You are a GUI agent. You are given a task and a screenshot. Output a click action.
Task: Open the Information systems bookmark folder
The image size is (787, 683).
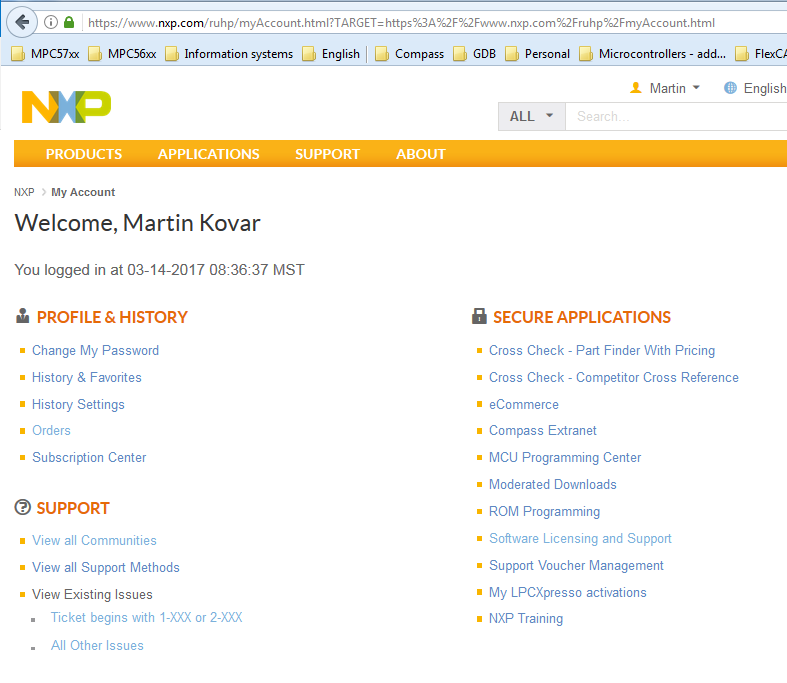pyautogui.click(x=229, y=54)
